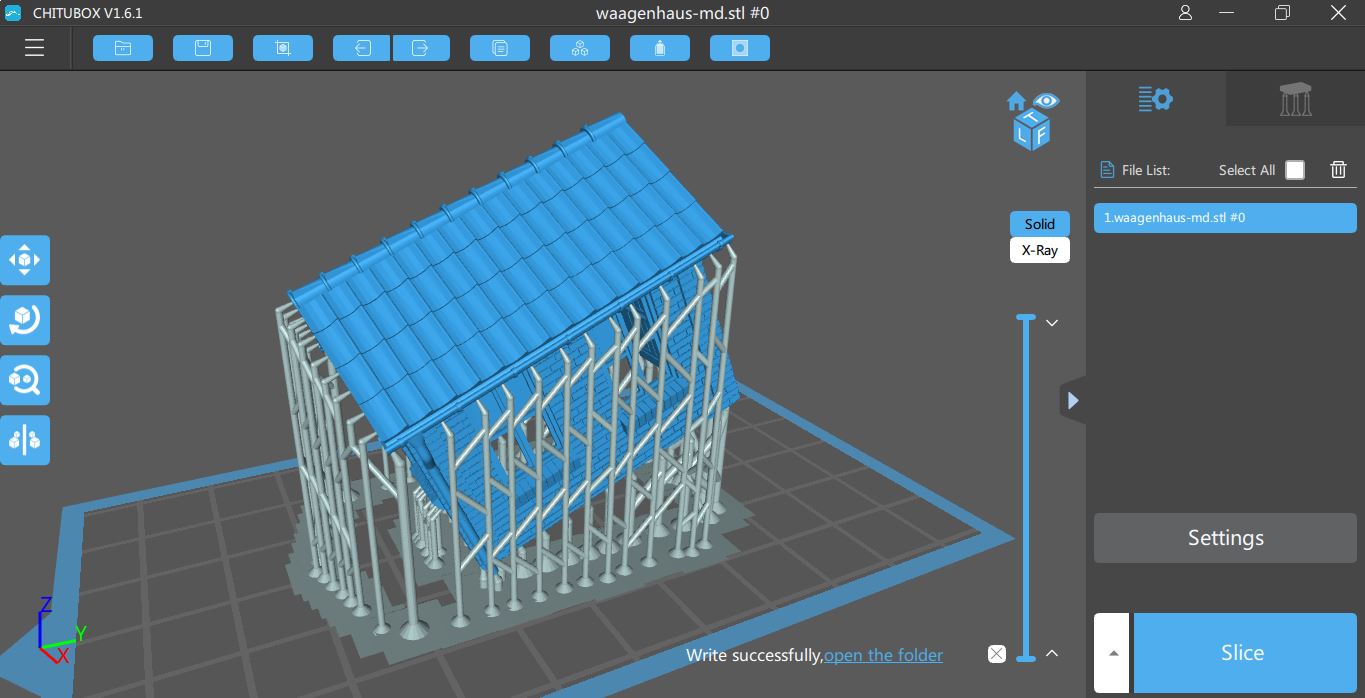The height and width of the screenshot is (698, 1365).
Task: Collapse the right side panel arrow
Action: coord(1072,401)
